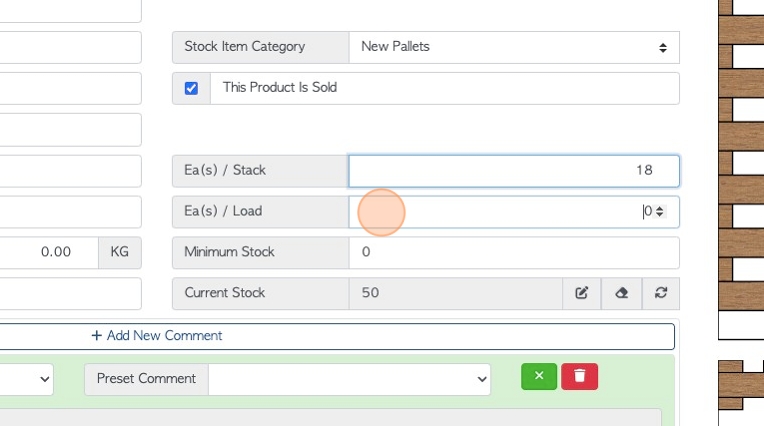Screen dimensions: 764x426
Task: Uncheck the This Product Is Sold checkbox
Action: [191, 88]
